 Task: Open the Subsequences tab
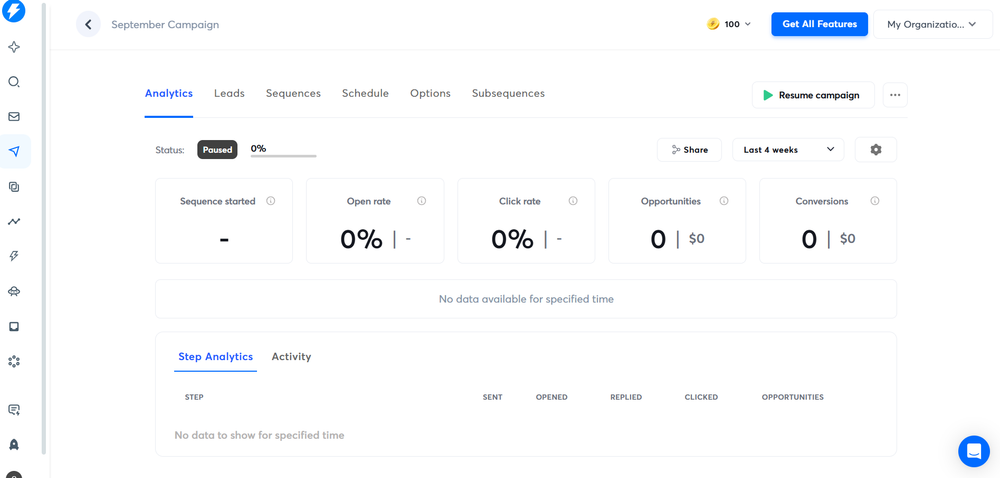(508, 93)
